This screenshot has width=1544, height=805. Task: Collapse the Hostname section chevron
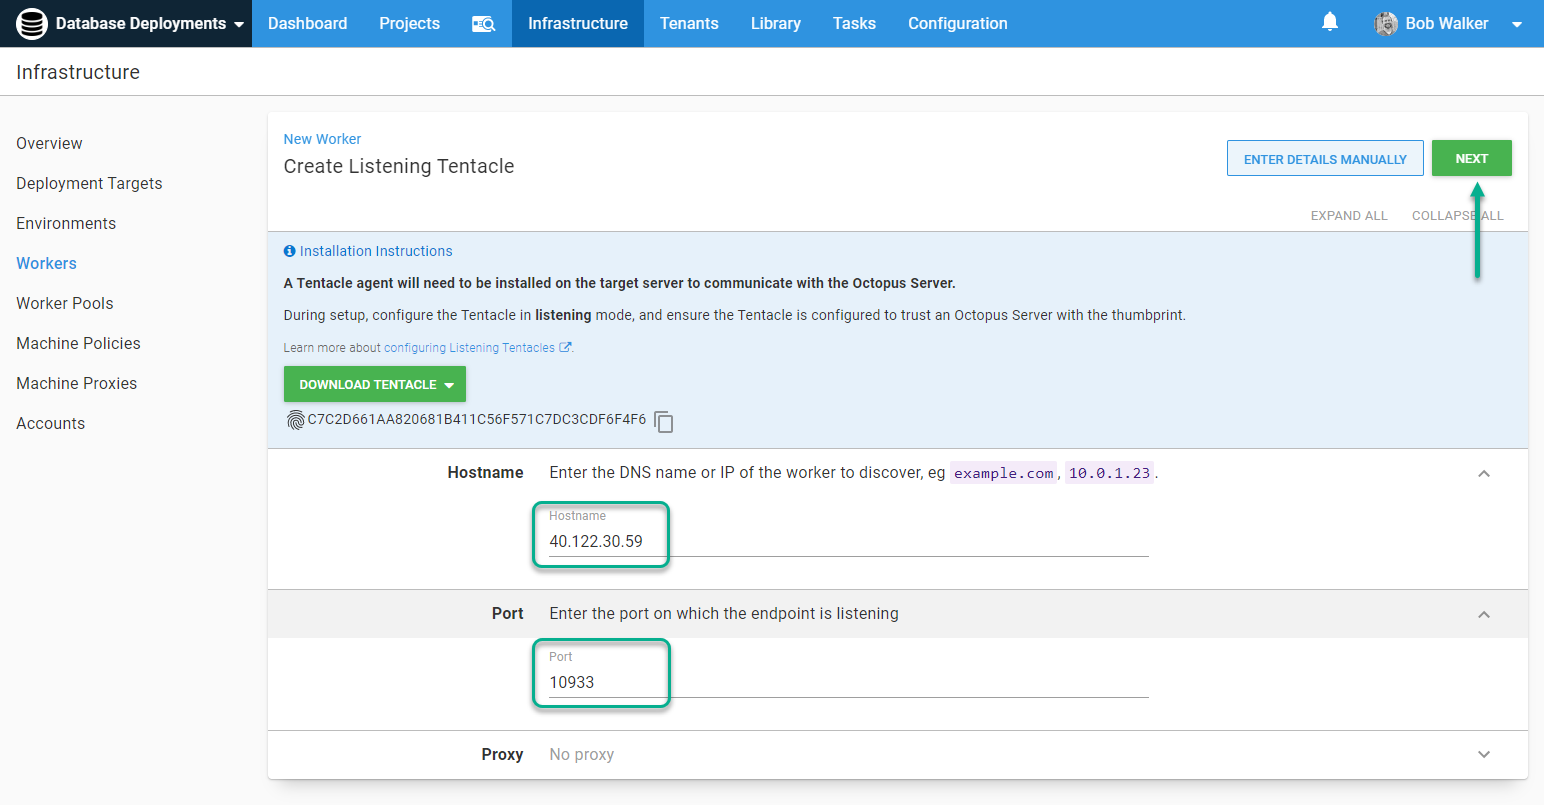tap(1483, 473)
